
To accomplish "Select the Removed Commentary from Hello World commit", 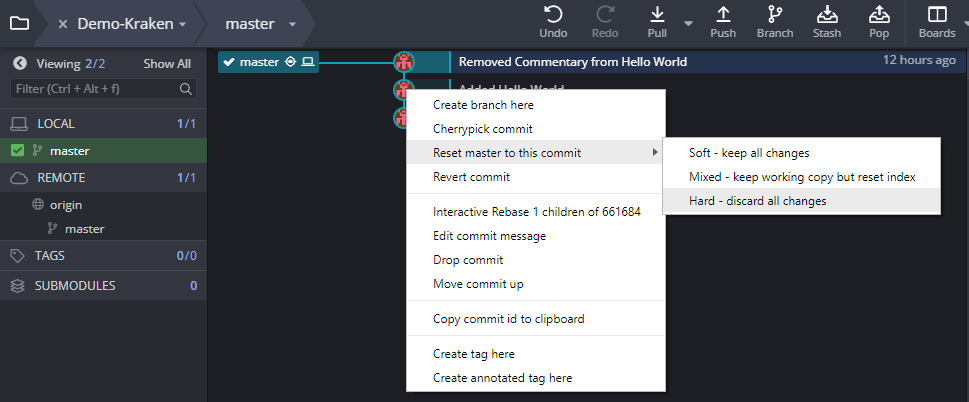I will [x=573, y=62].
